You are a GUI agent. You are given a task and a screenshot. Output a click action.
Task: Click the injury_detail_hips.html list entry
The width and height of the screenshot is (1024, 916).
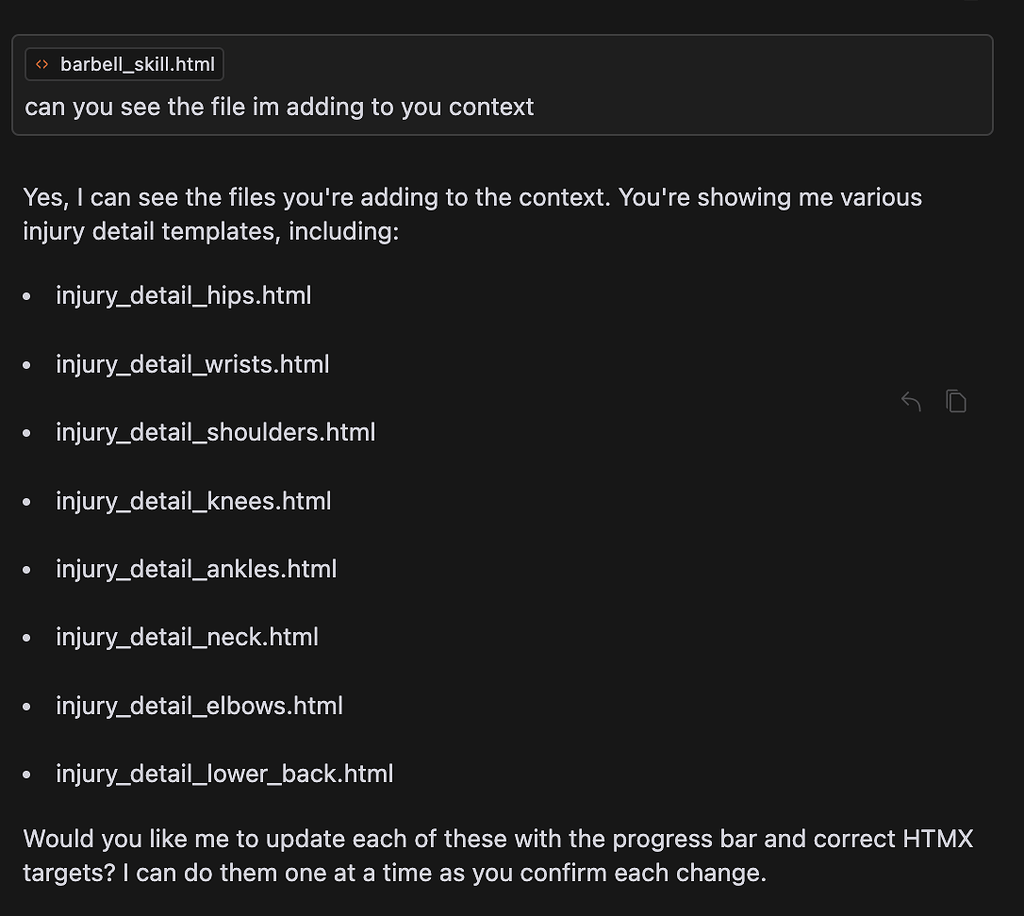pos(183,295)
